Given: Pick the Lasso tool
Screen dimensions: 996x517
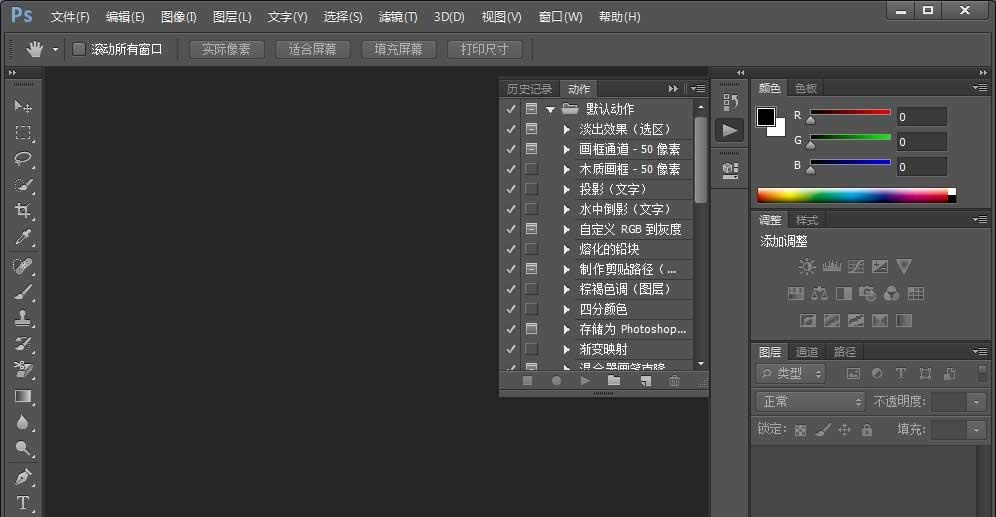Looking at the screenshot, I should point(23,158).
